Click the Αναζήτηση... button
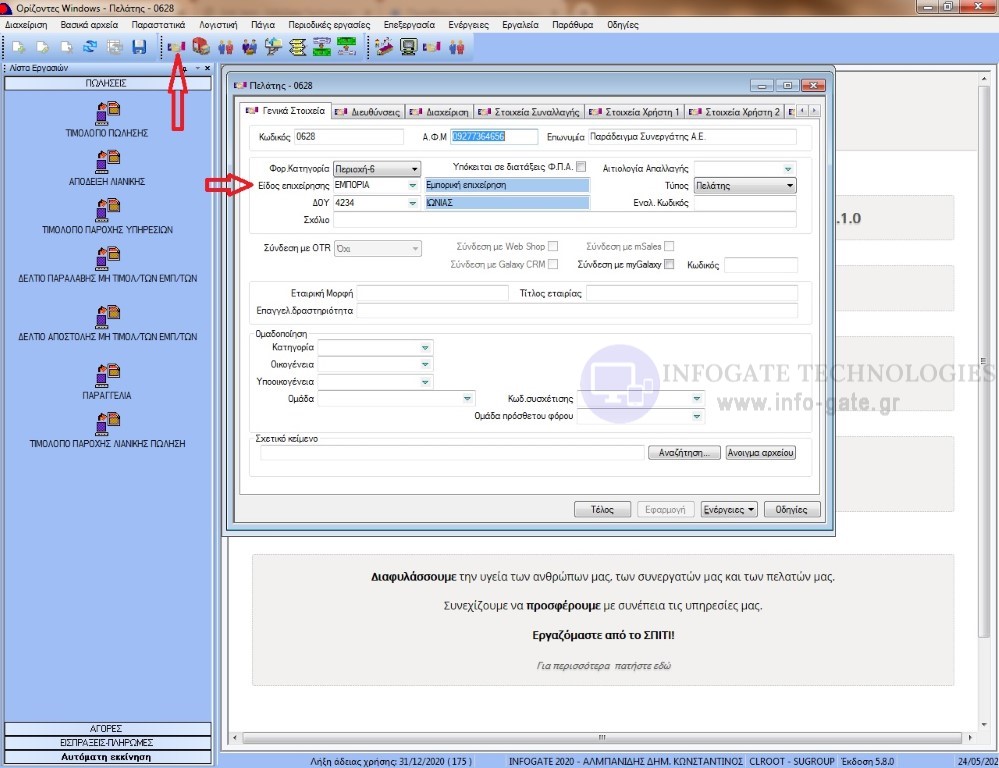999x768 pixels. [684, 453]
